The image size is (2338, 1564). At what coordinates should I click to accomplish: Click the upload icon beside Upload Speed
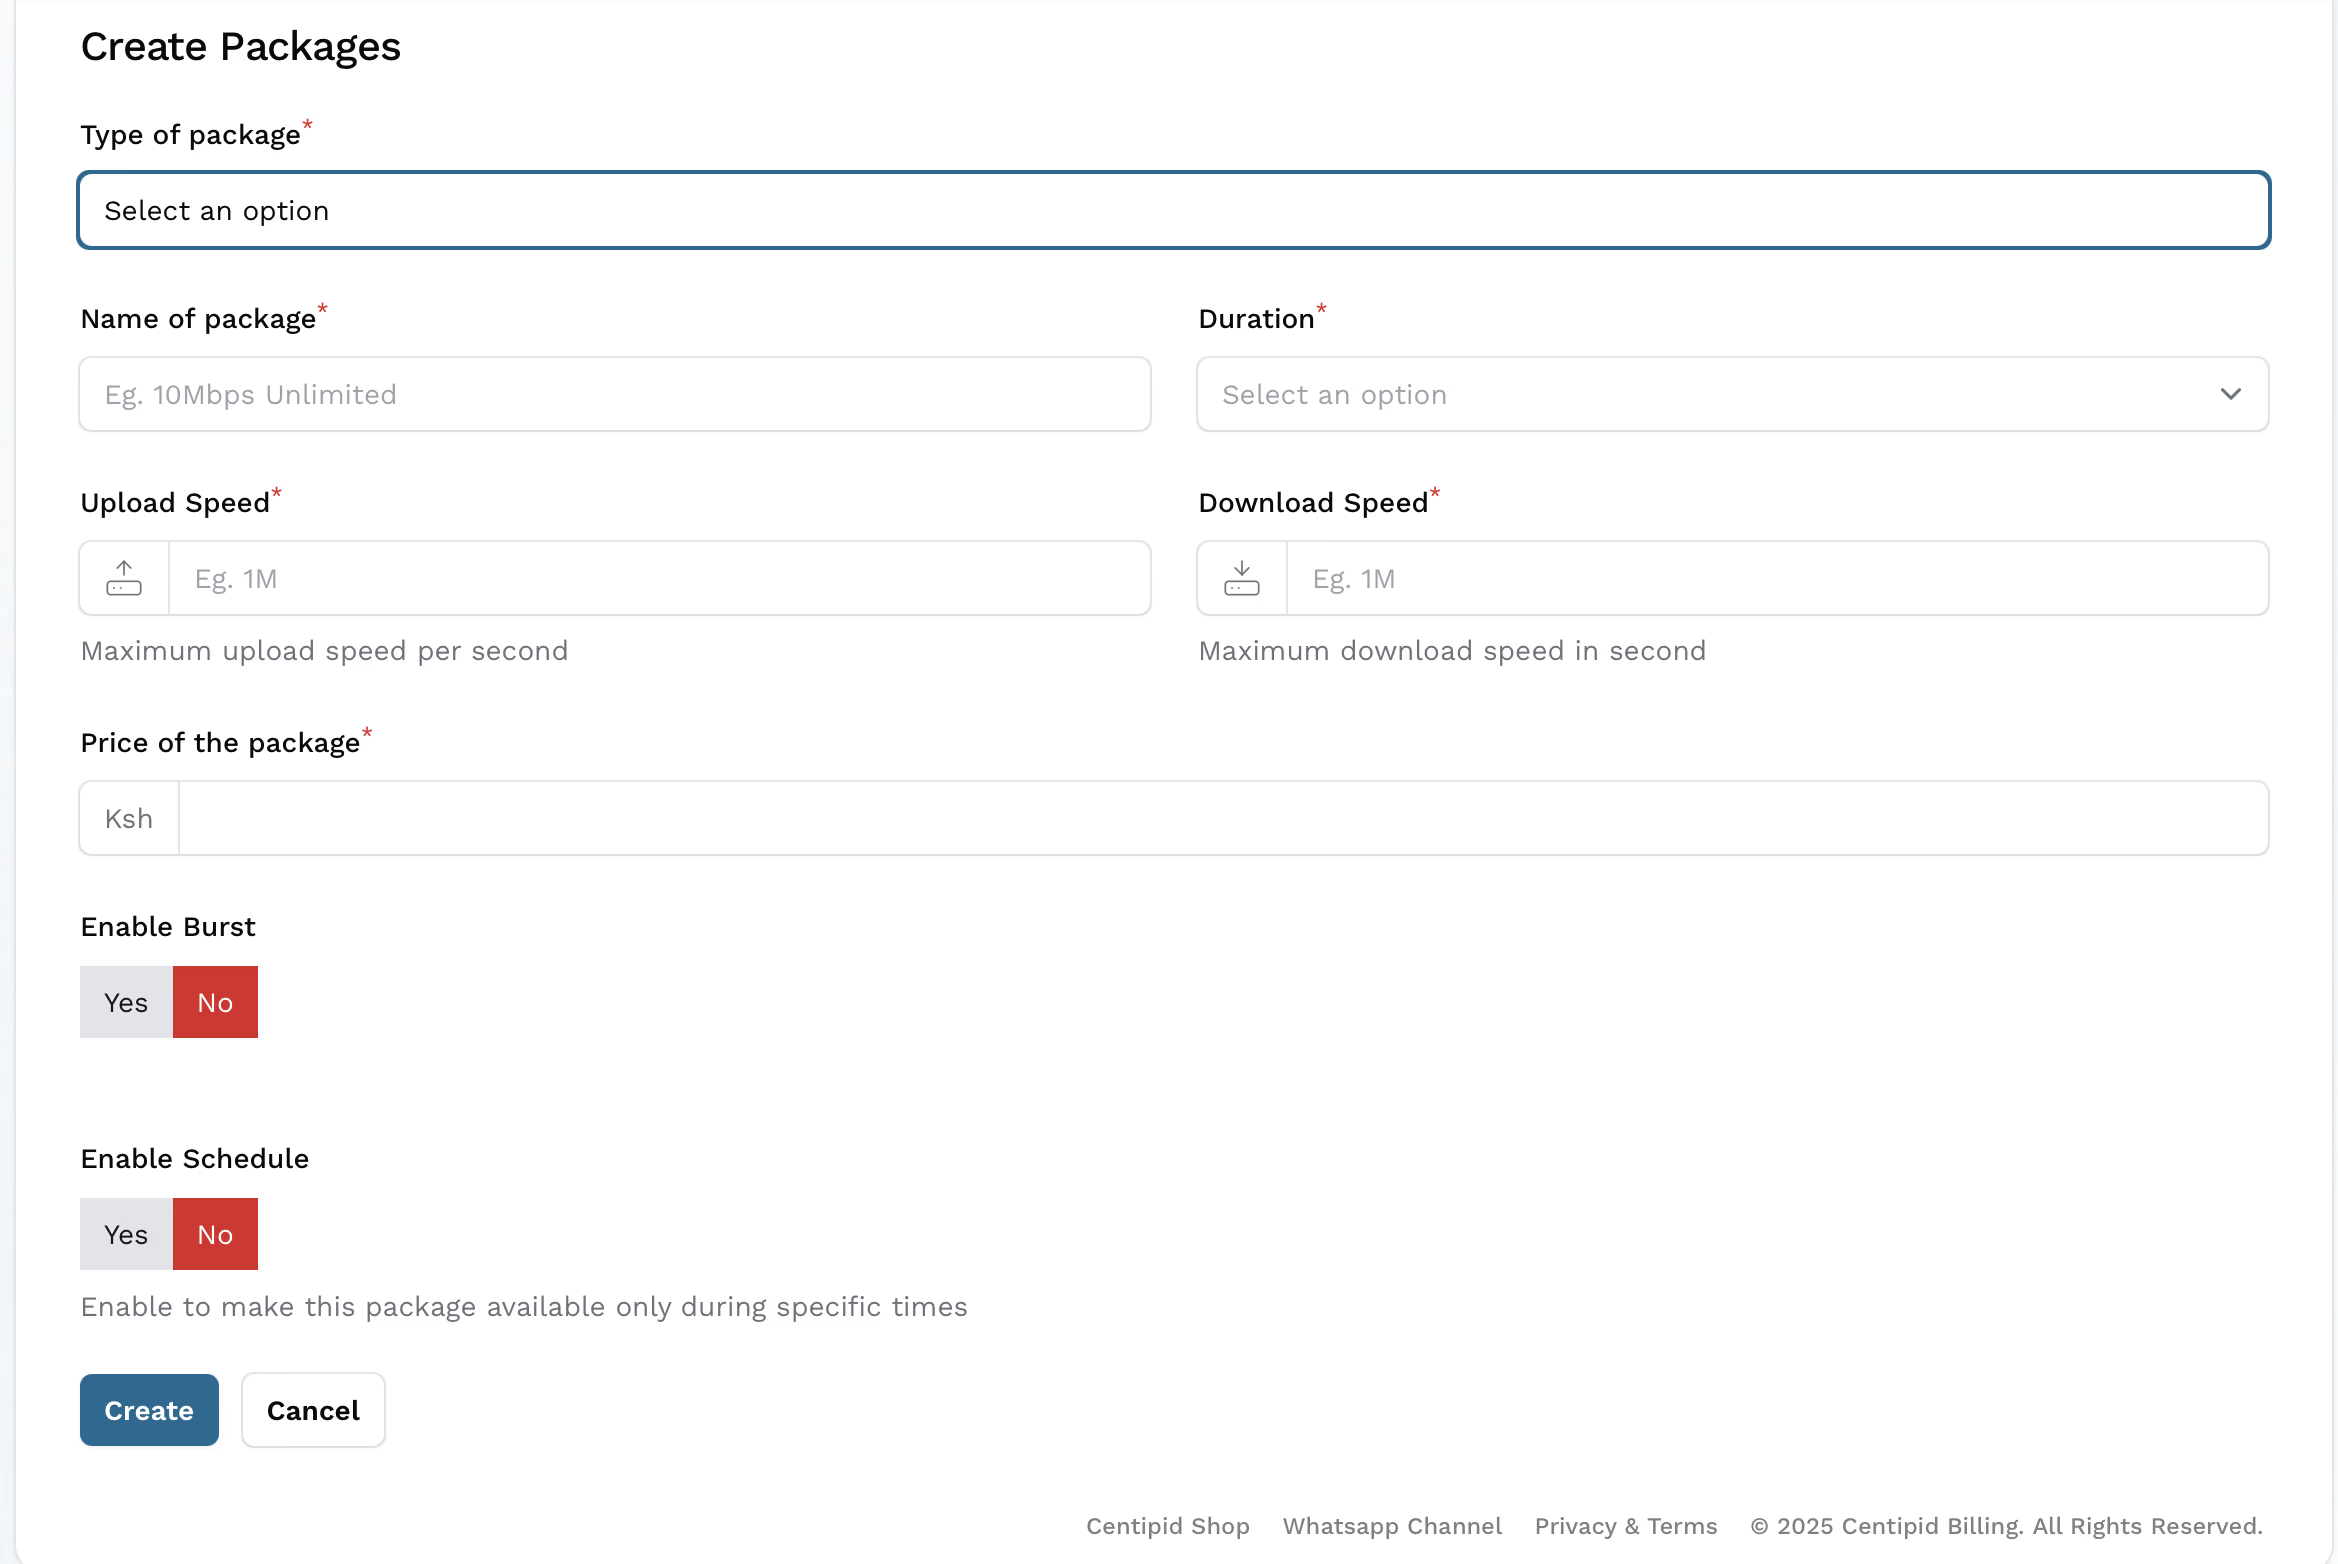(124, 579)
